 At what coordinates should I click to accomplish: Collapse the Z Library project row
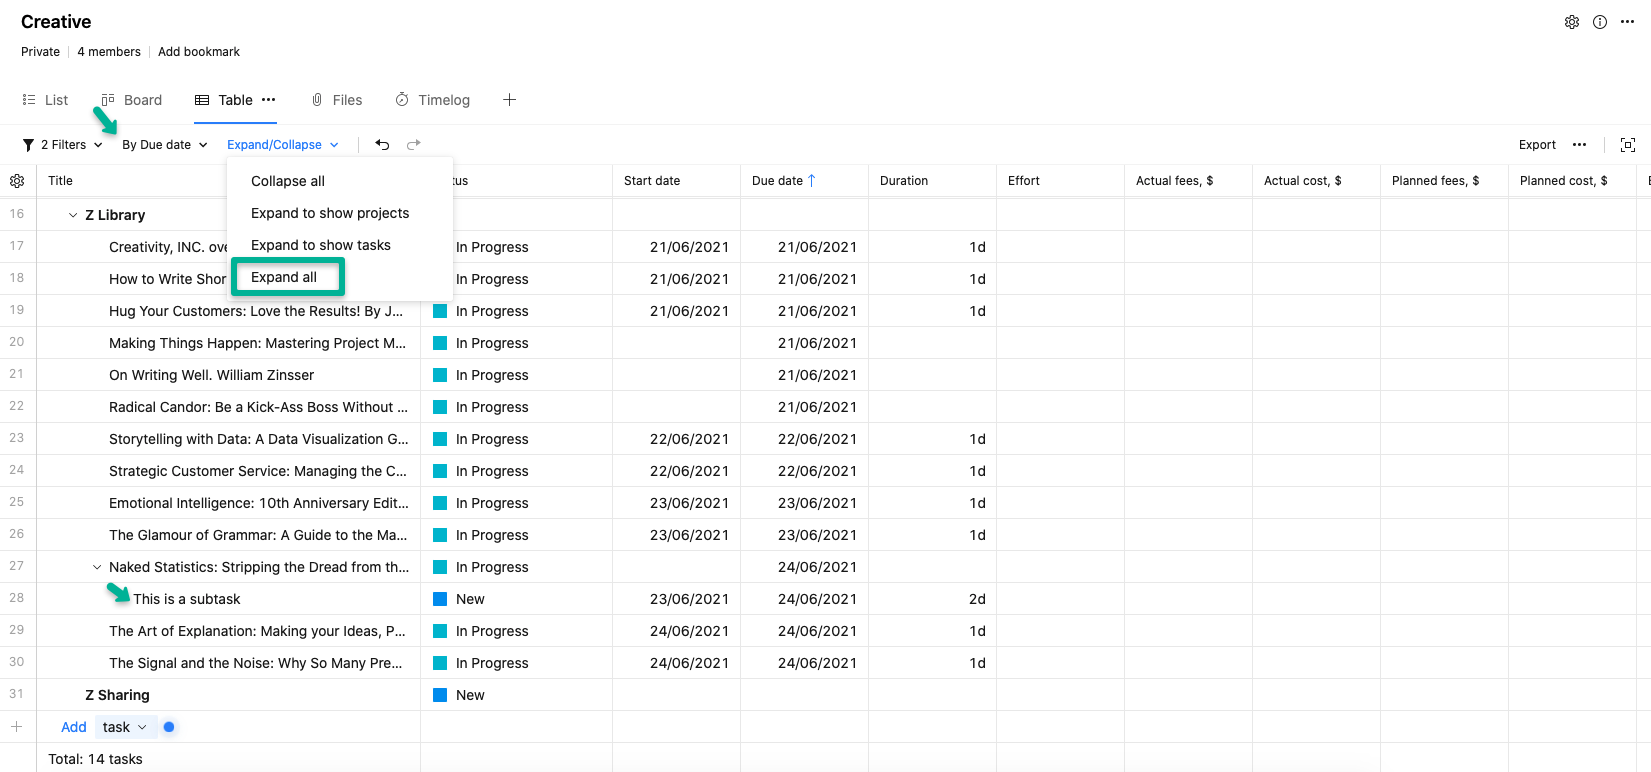tap(73, 215)
